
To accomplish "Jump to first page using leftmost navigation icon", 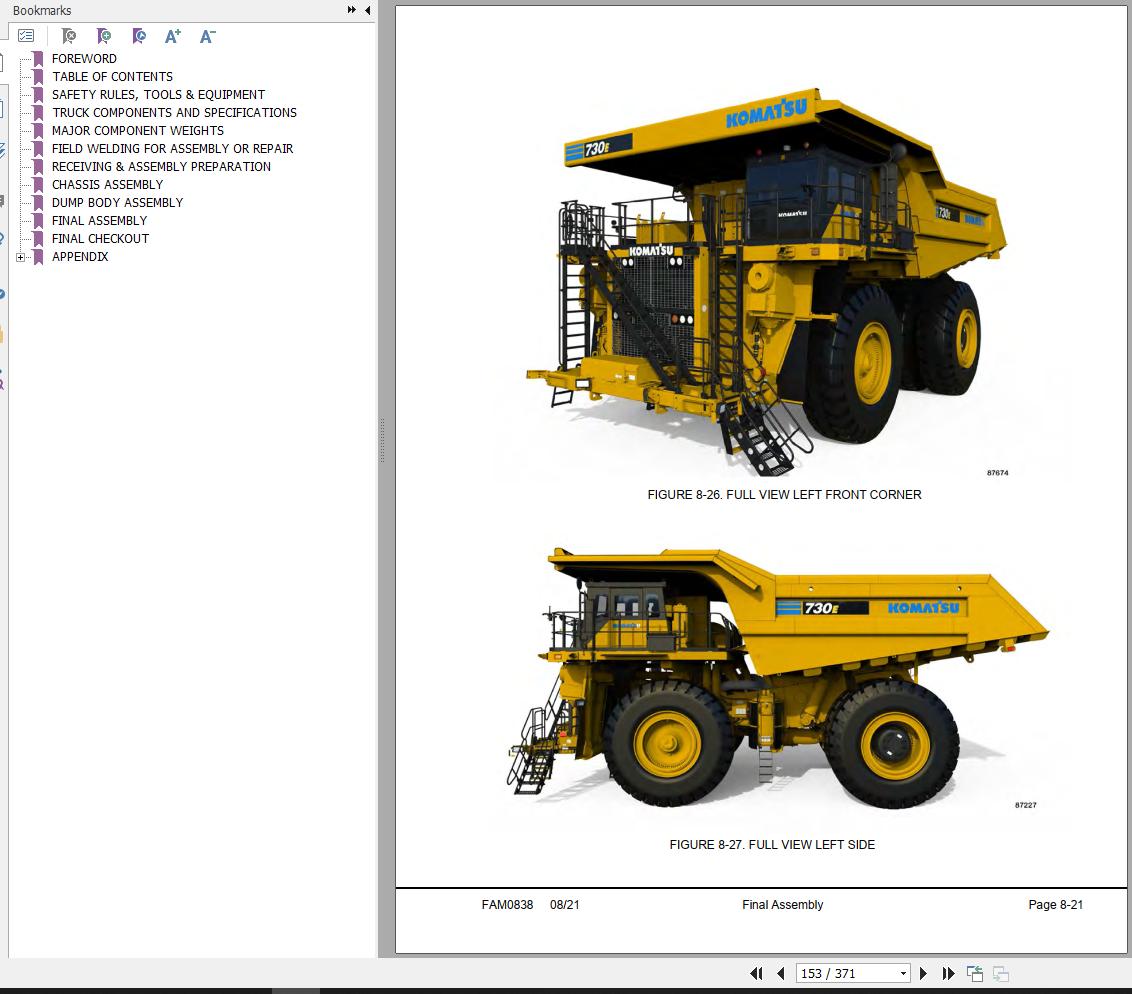I will pyautogui.click(x=756, y=973).
